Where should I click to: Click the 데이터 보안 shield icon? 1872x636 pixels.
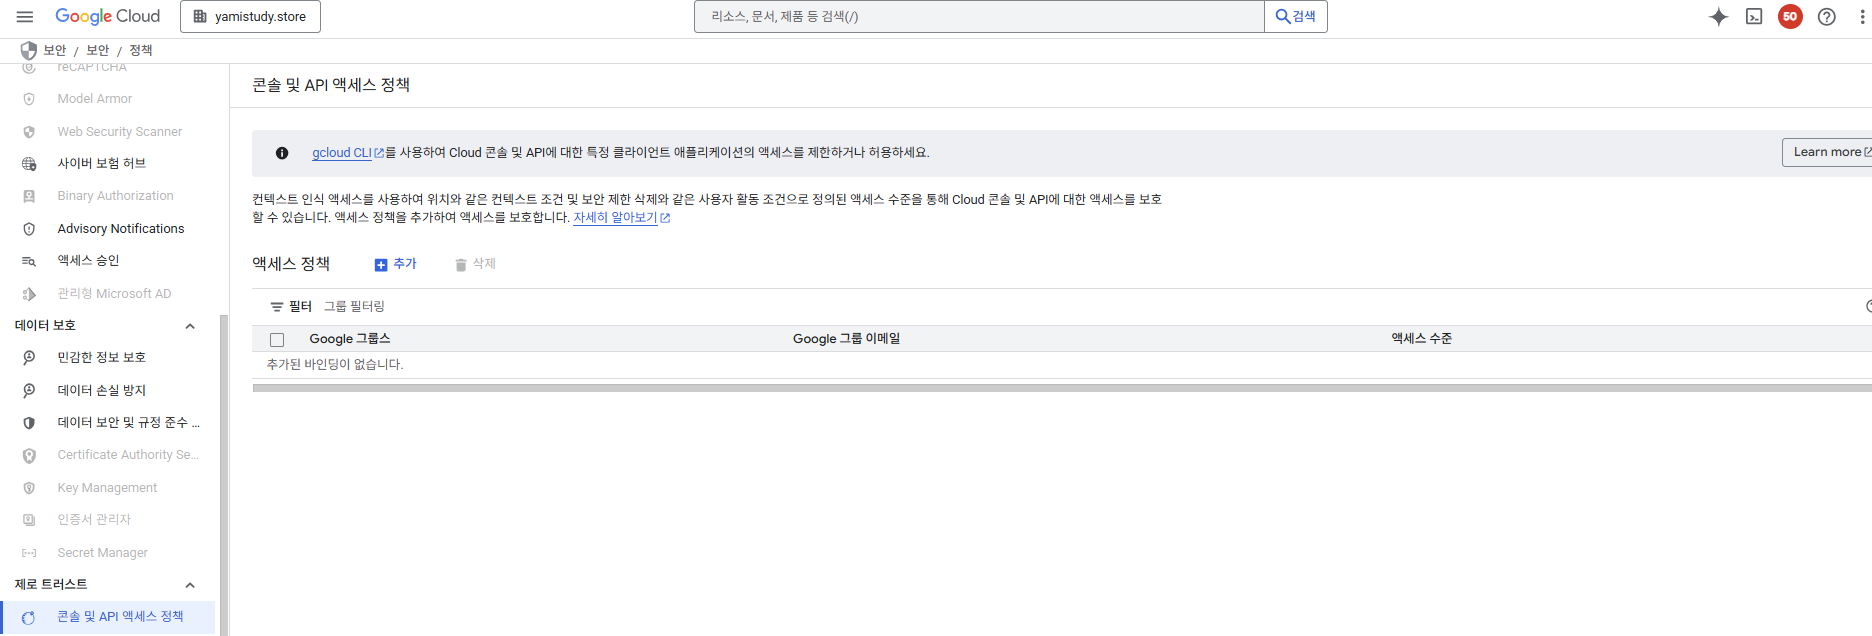(29, 423)
